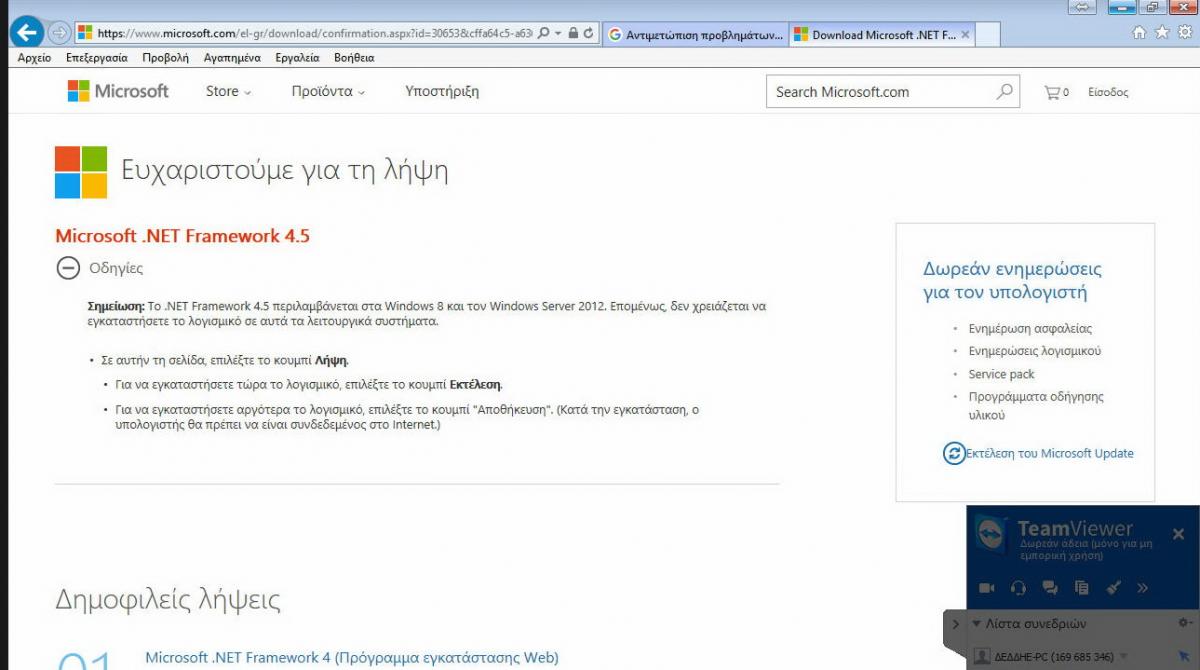Screen dimensions: 1200x670
Task: Click the Microsoft Update circular arrows icon
Action: (954, 453)
